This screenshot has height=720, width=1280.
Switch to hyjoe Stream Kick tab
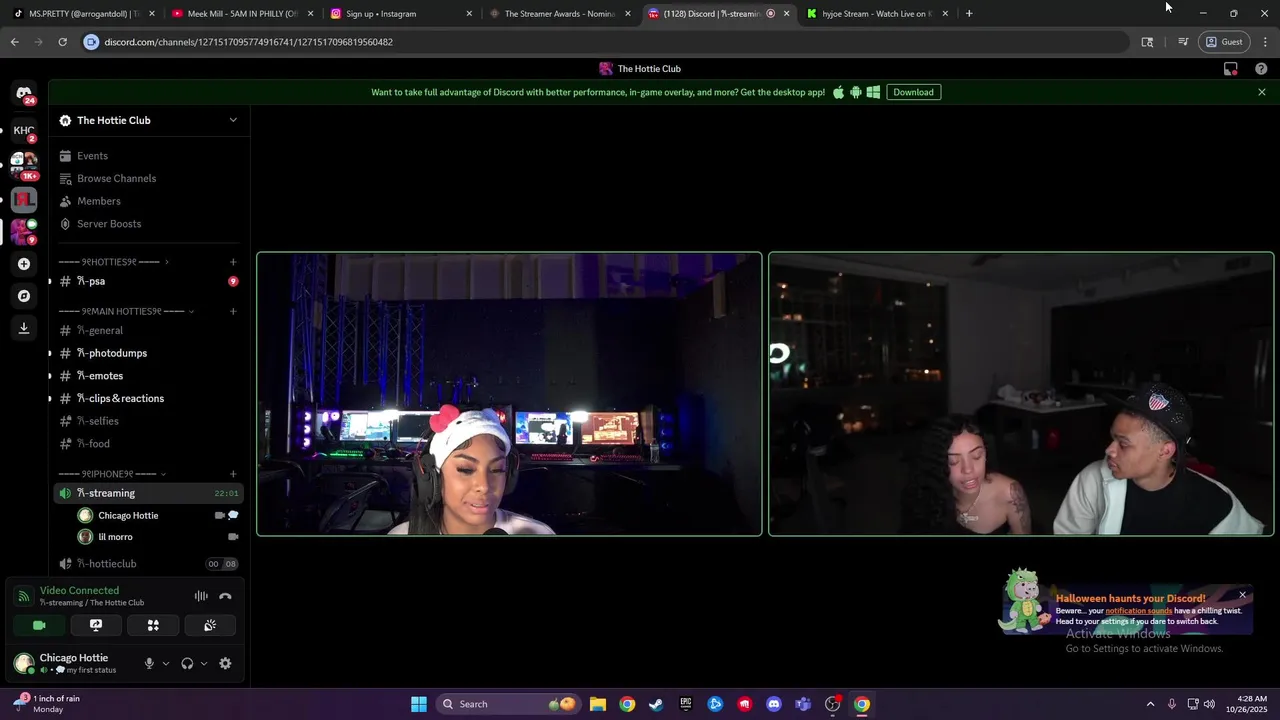[877, 14]
